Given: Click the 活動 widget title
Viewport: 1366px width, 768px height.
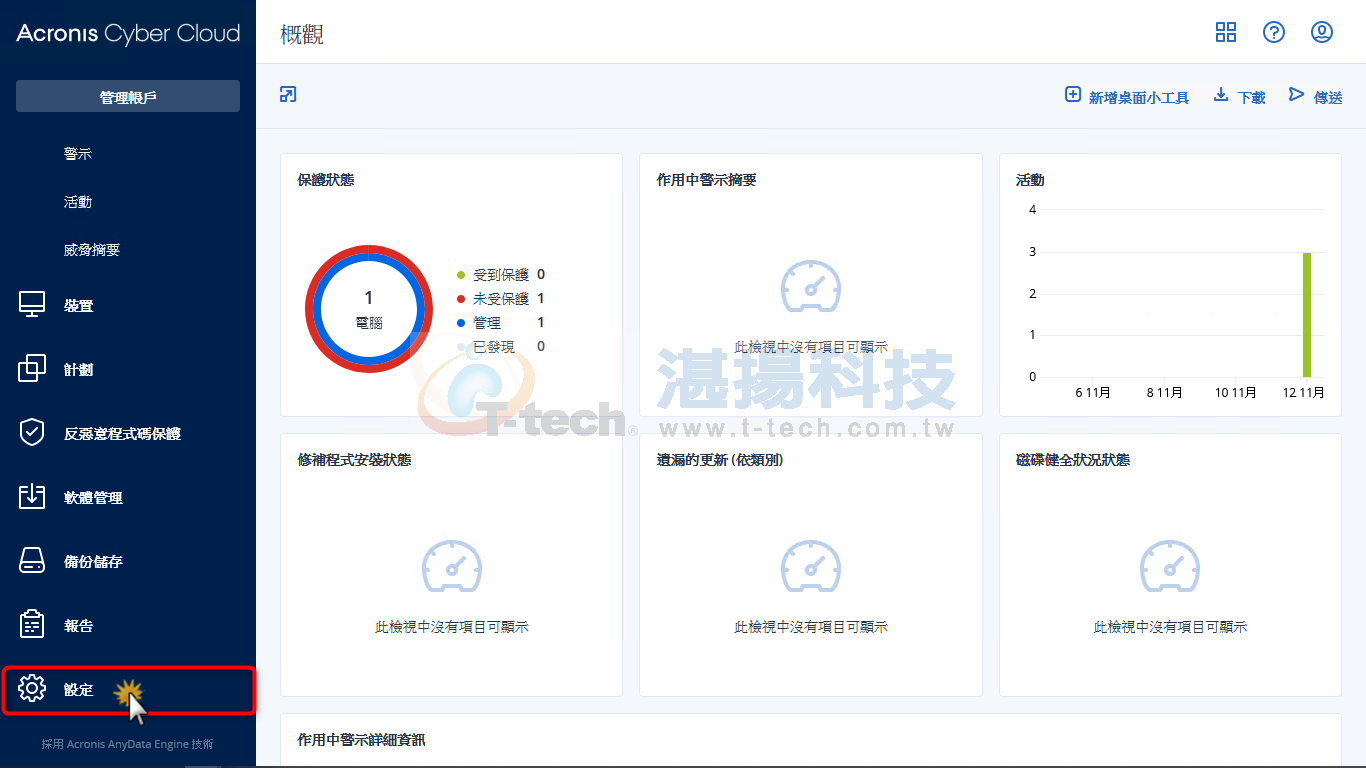Looking at the screenshot, I should point(1030,180).
